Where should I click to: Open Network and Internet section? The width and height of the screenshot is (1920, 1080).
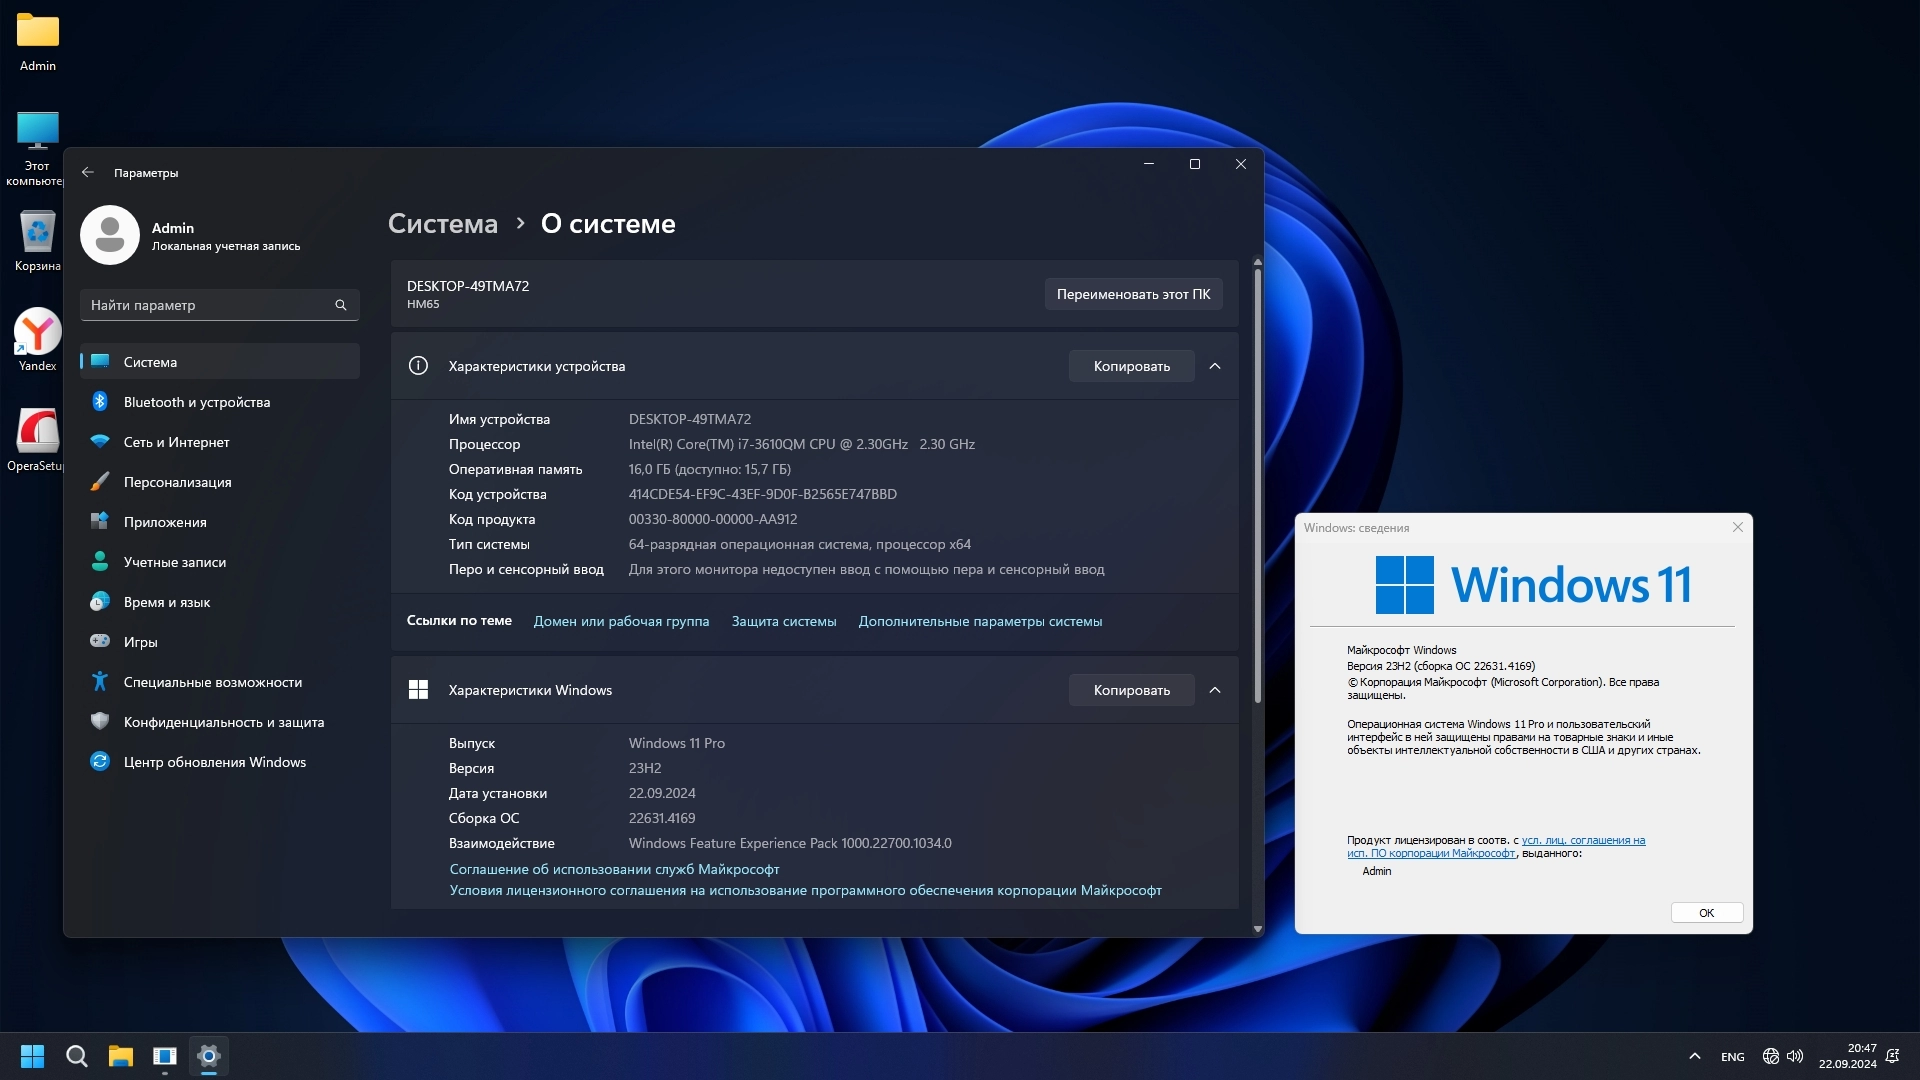(176, 442)
